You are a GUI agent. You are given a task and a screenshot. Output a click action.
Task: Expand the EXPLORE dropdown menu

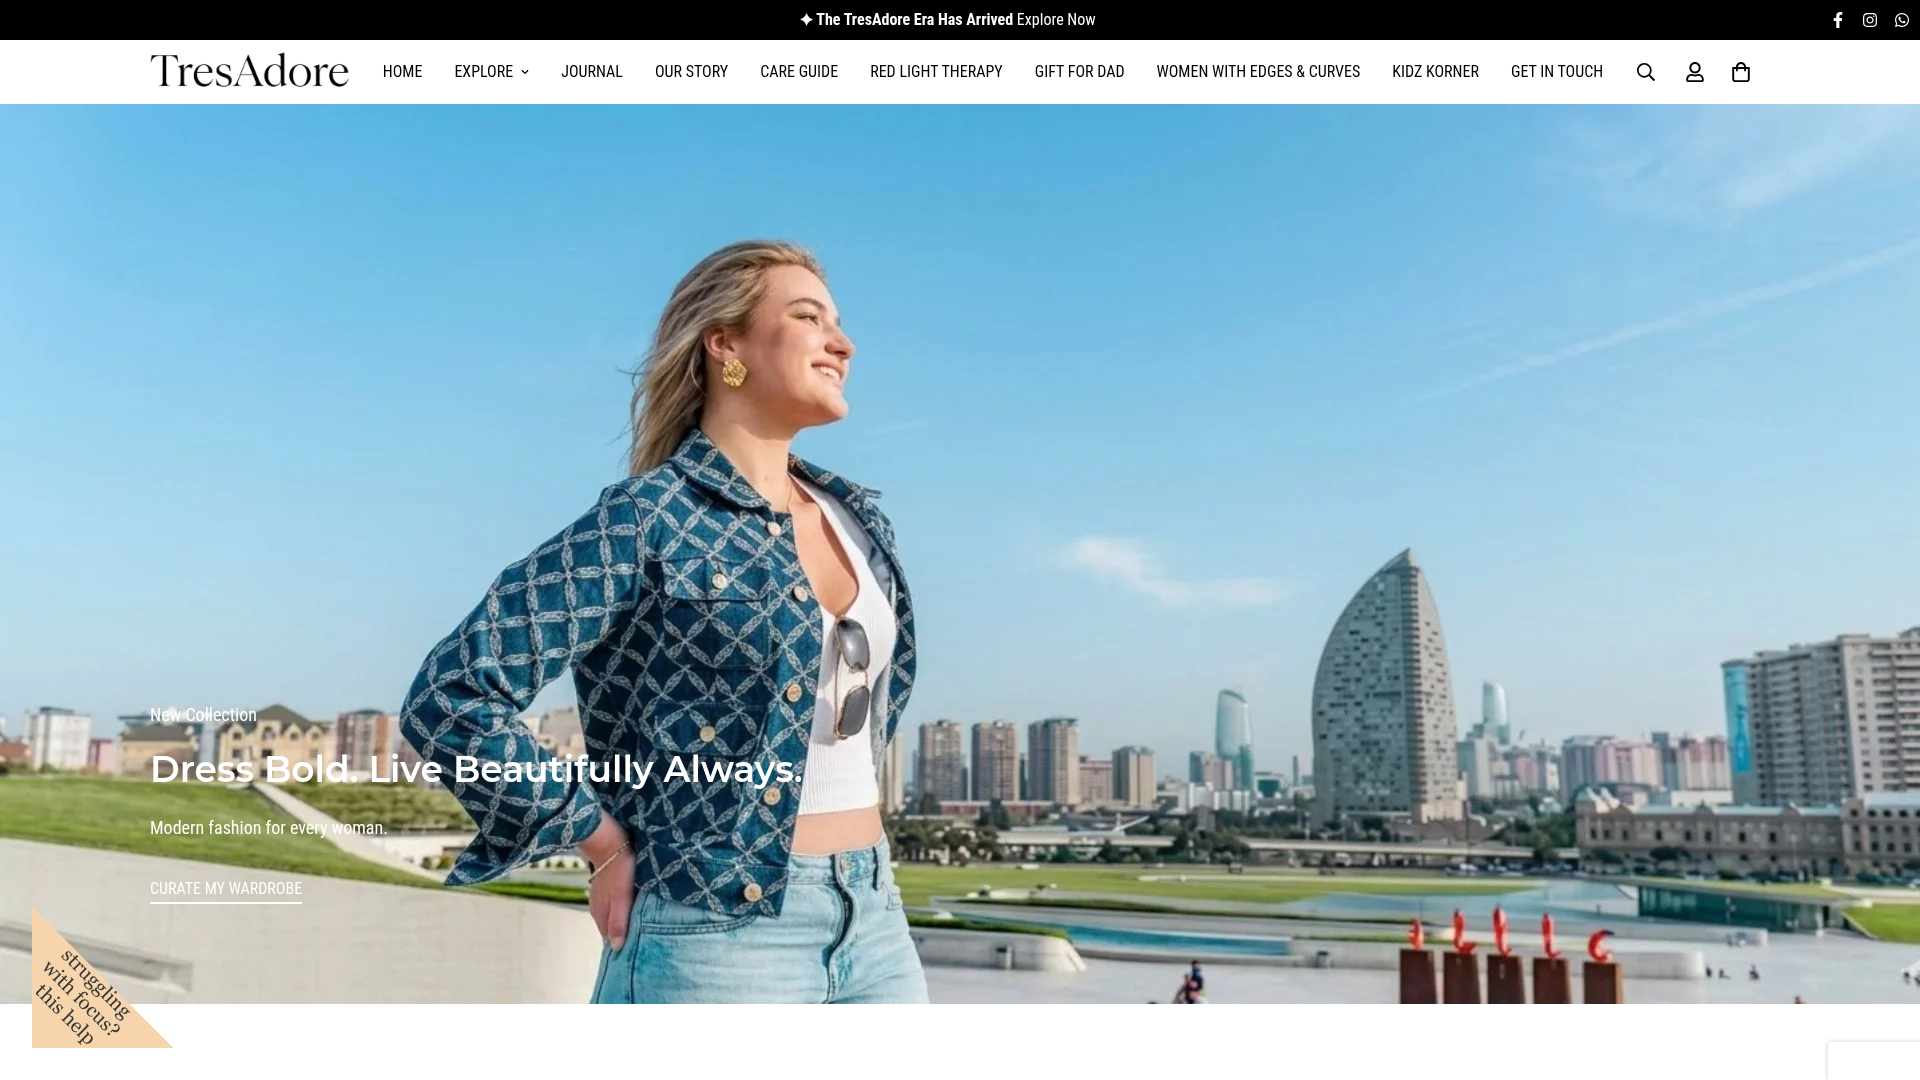click(x=492, y=72)
